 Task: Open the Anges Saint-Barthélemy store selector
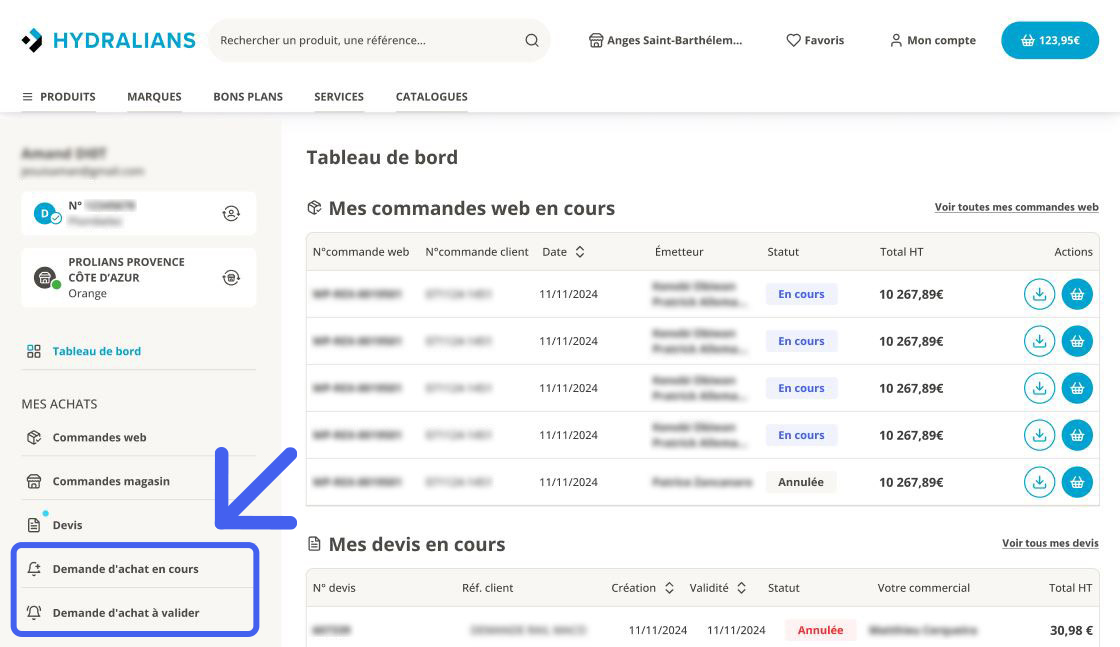click(665, 41)
